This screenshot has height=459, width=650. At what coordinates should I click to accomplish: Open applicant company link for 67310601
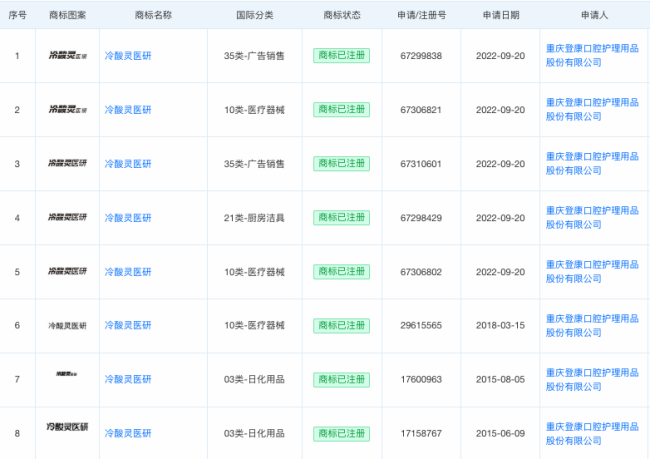coord(592,163)
